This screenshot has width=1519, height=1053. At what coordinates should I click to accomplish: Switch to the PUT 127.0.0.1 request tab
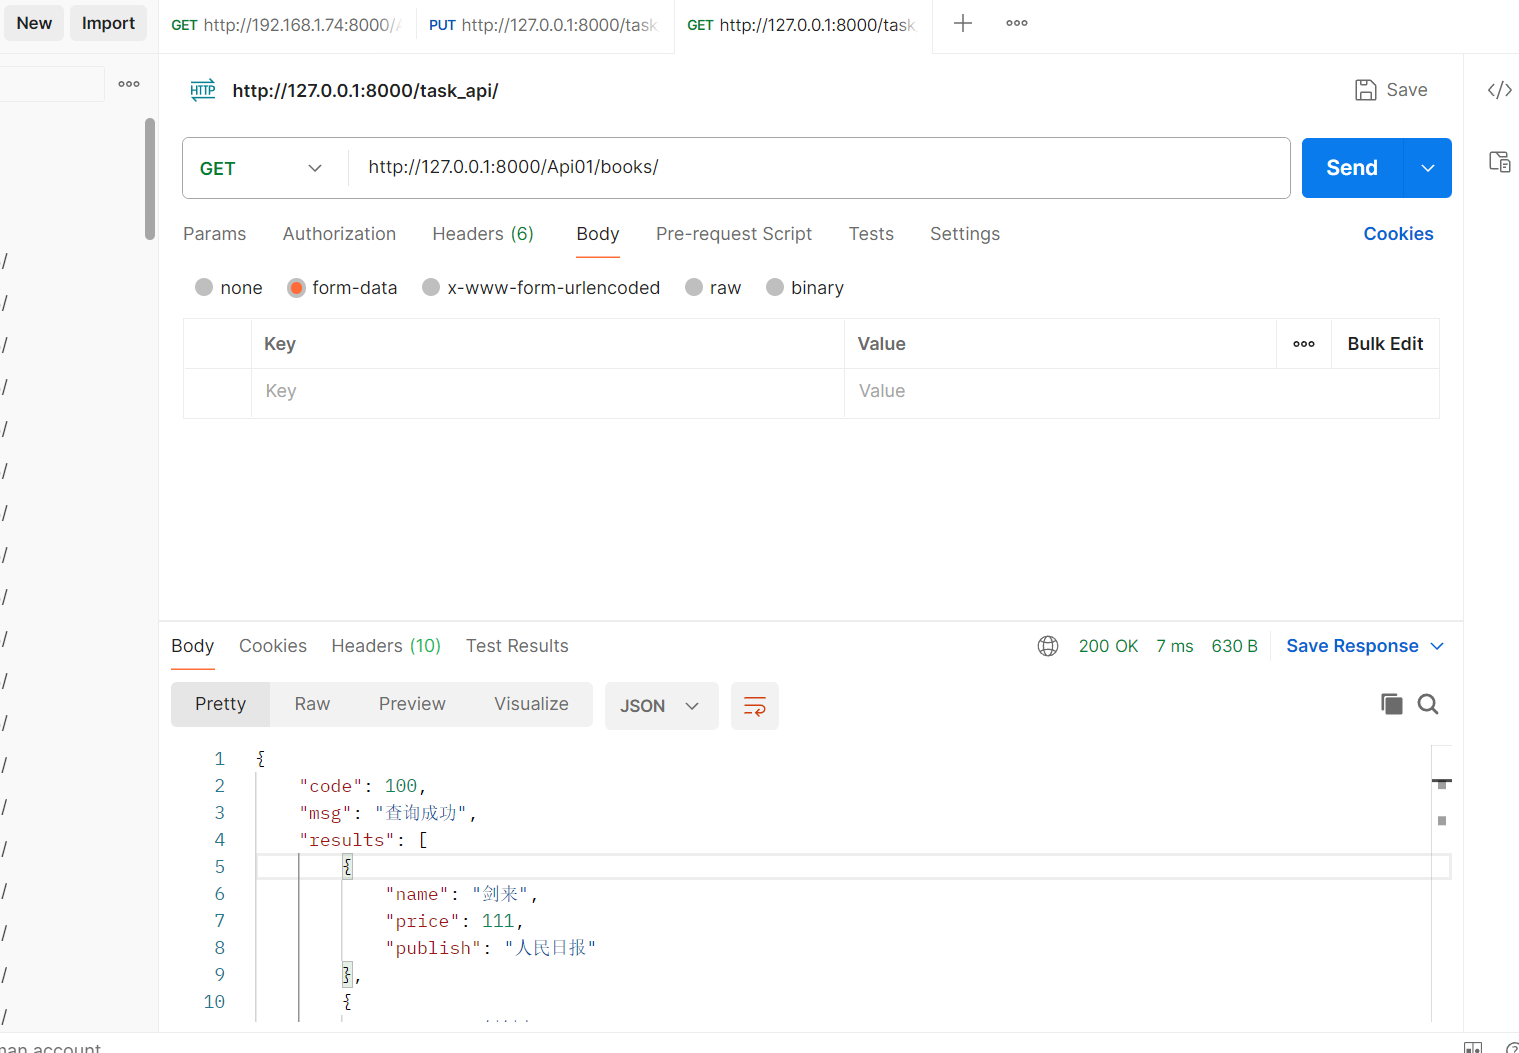[545, 25]
